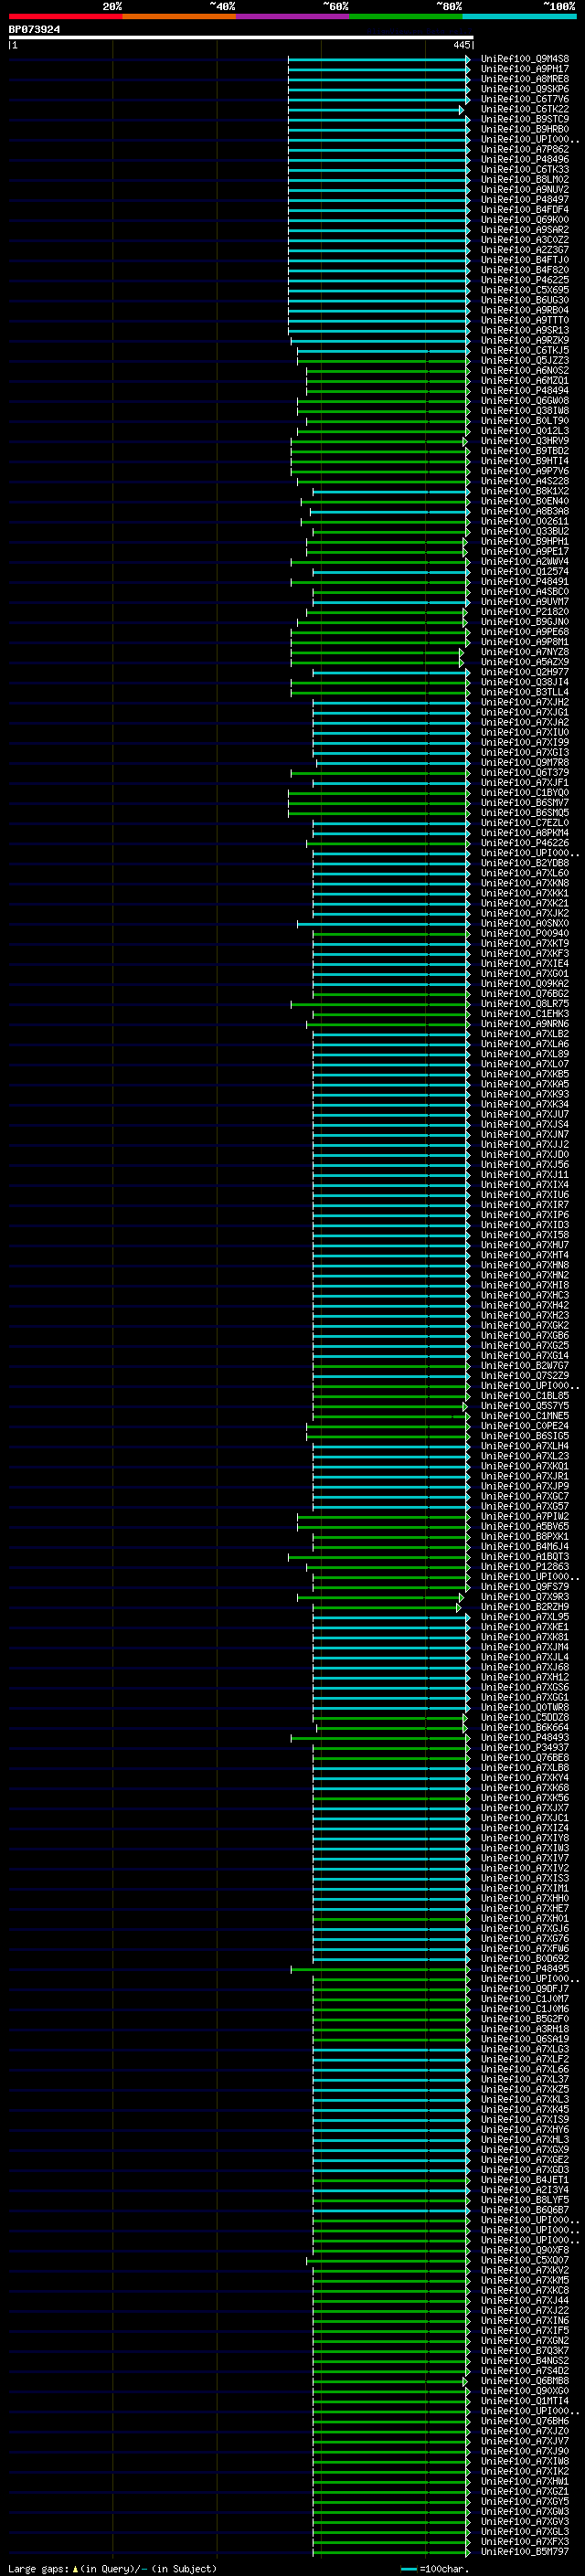Open hit UniRef100_Q9M4S8

pyautogui.click(x=525, y=59)
